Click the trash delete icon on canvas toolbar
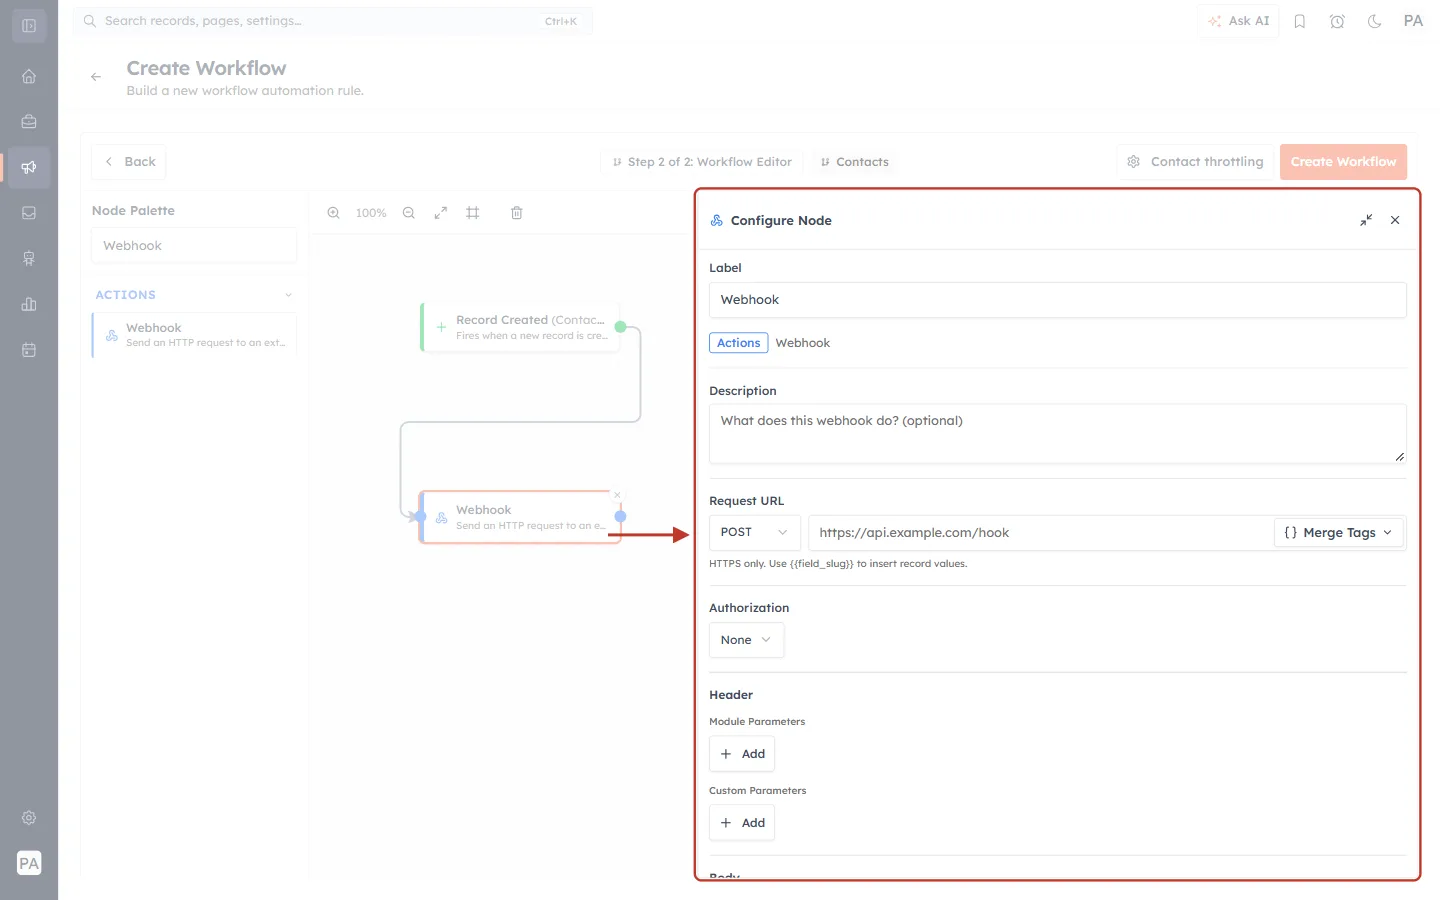Viewport: 1440px width, 900px height. click(517, 213)
